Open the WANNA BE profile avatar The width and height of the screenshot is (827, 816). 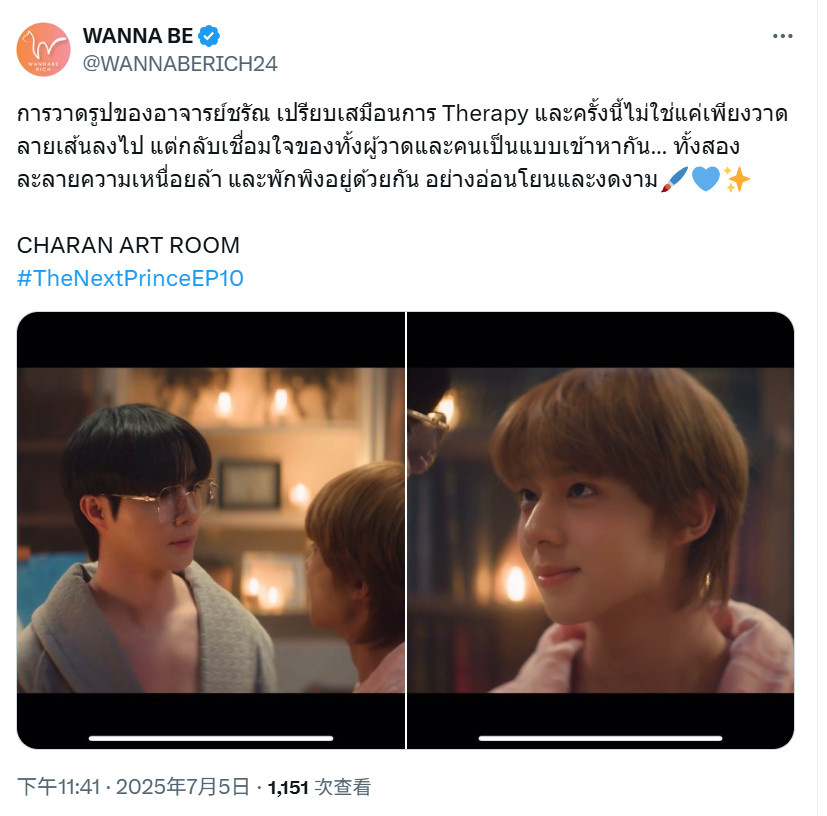click(x=43, y=49)
